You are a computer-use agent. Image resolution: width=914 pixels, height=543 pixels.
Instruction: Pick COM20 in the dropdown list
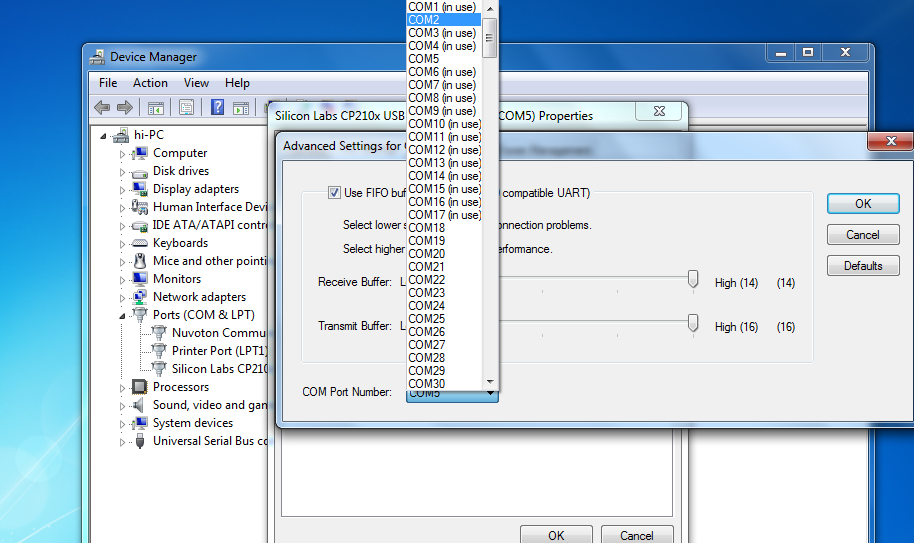[x=444, y=254]
